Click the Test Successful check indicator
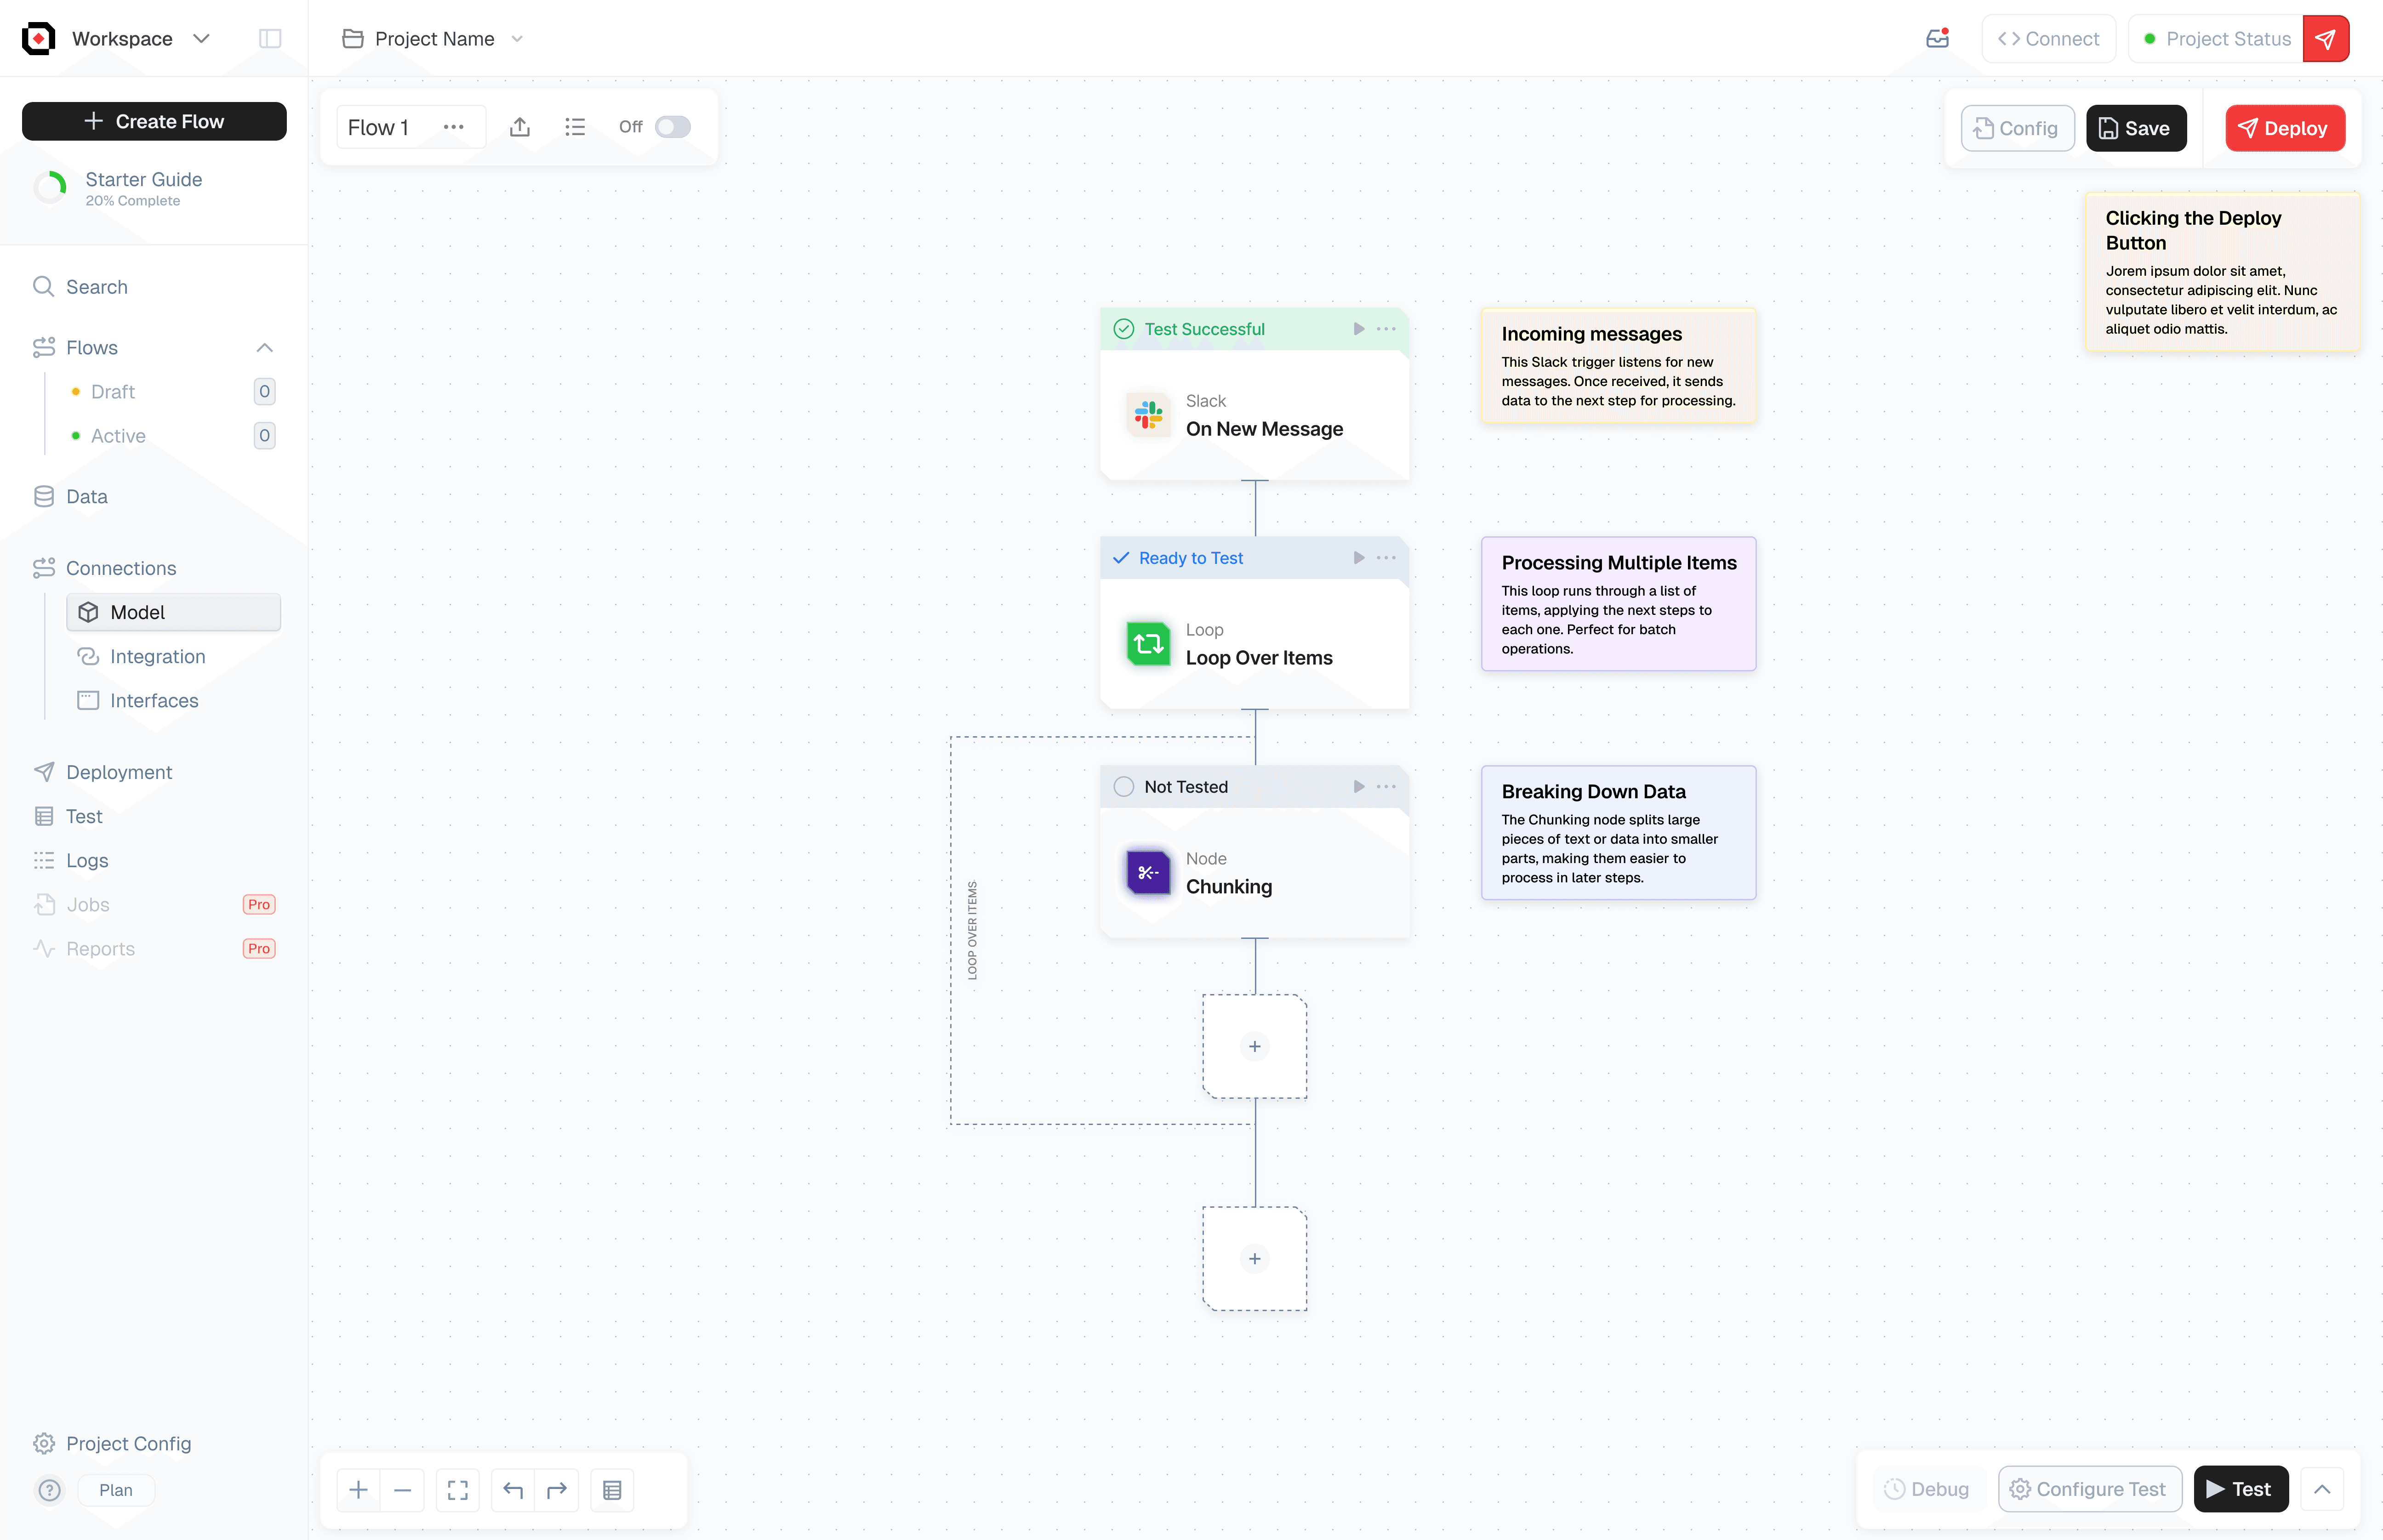The image size is (2383, 1540). click(1124, 329)
